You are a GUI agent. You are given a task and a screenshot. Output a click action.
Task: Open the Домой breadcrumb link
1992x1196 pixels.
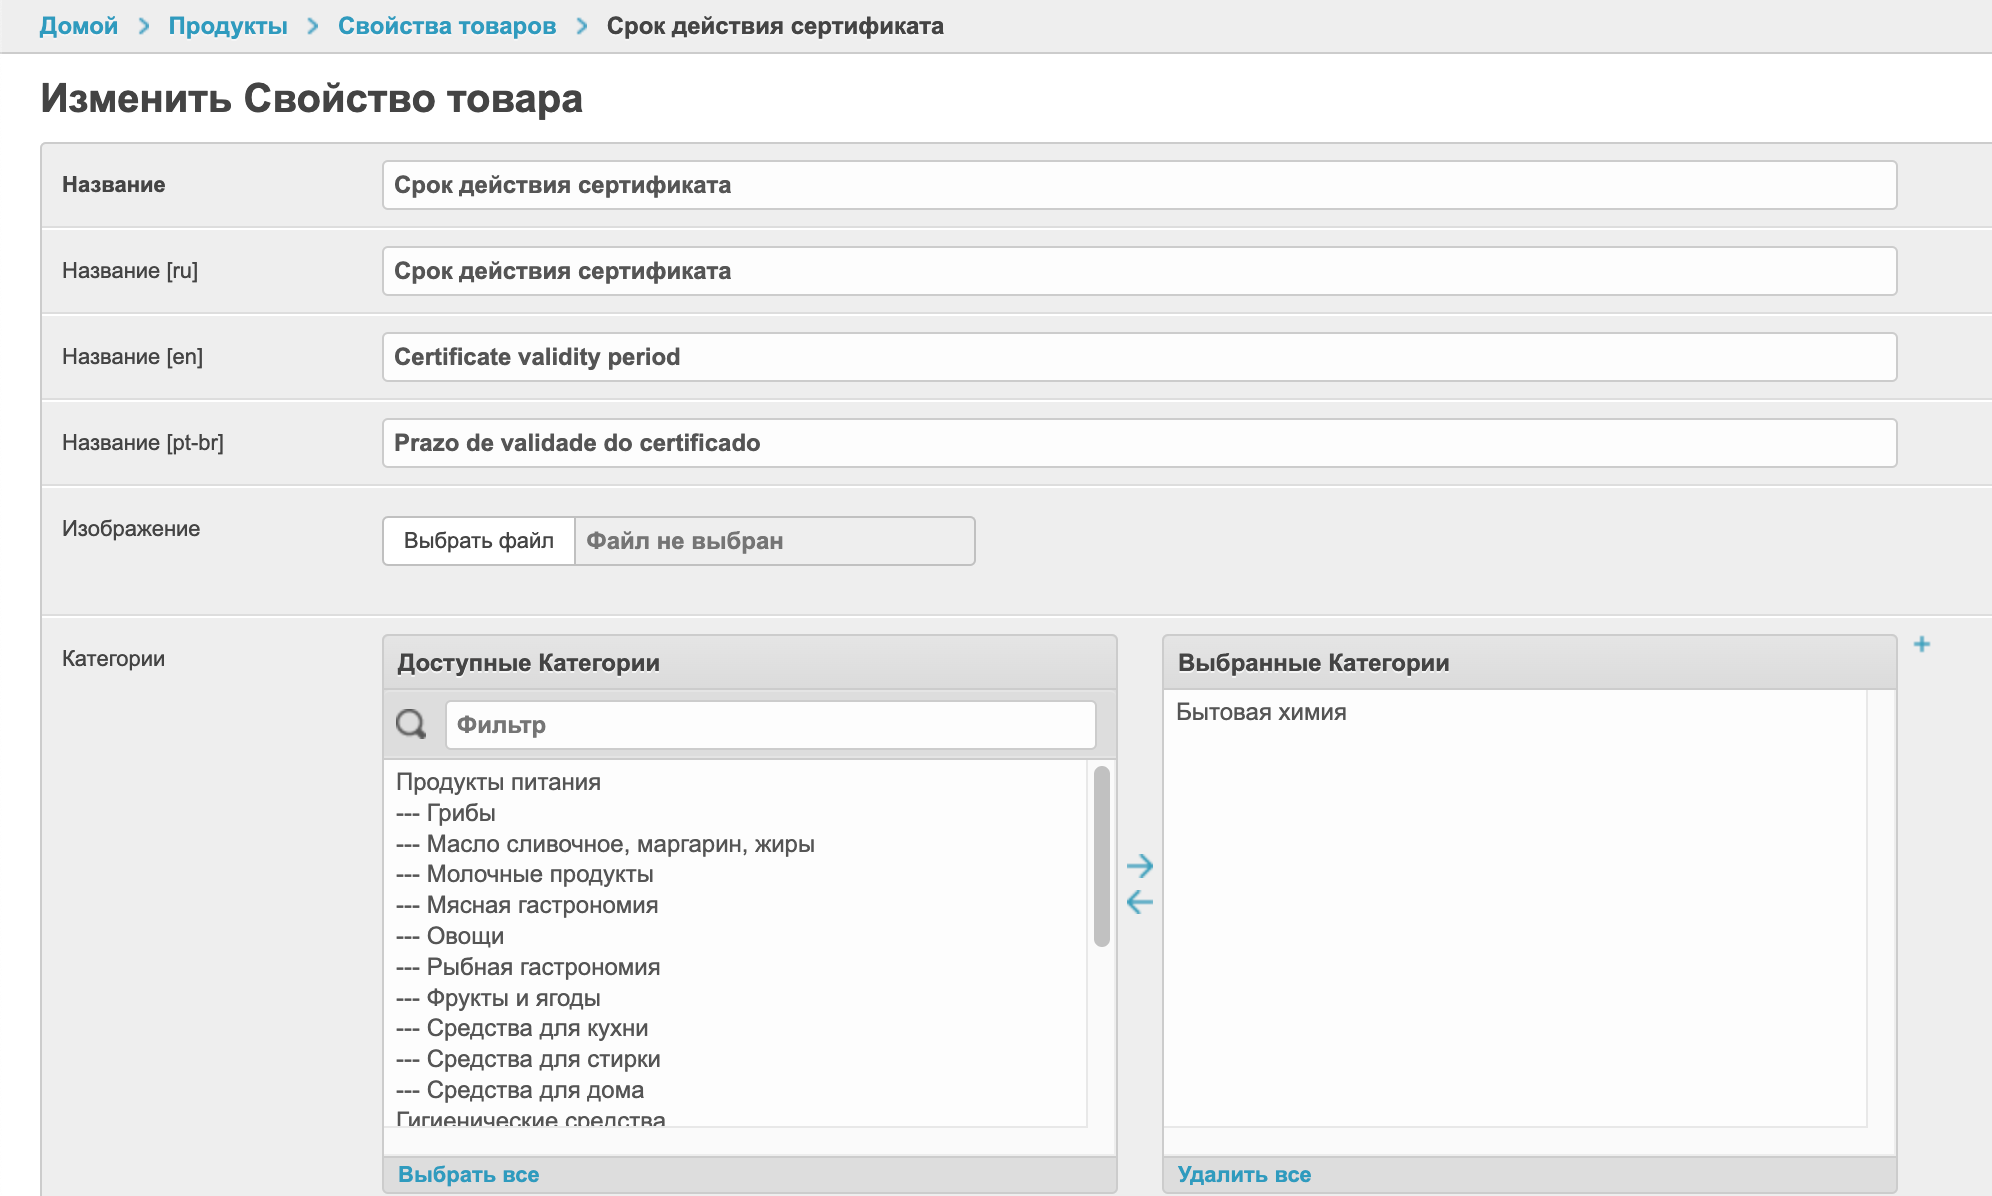(x=78, y=26)
